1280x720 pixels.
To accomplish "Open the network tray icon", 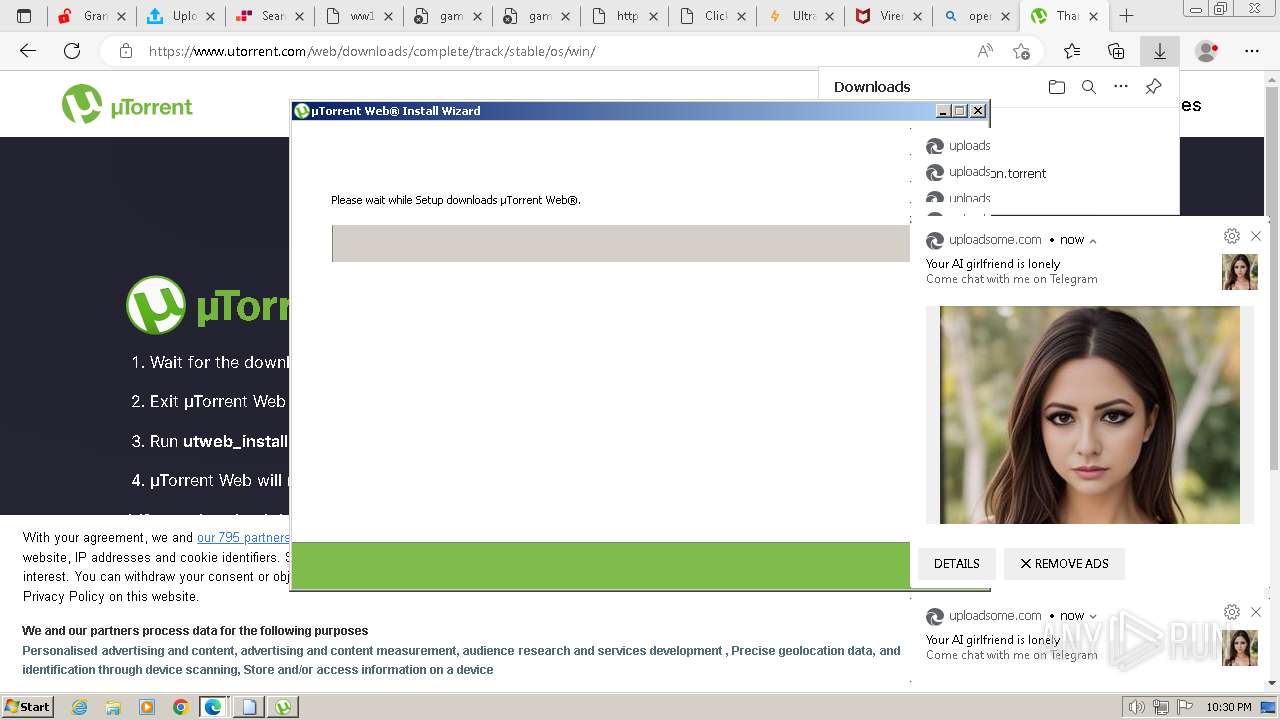I will (1161, 707).
